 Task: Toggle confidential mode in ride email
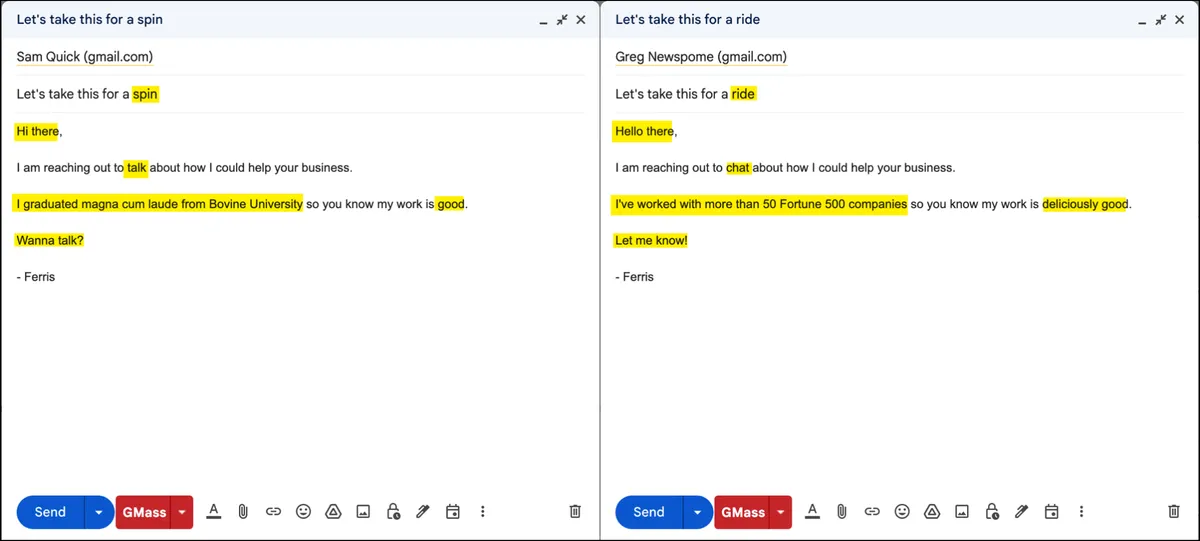click(992, 511)
